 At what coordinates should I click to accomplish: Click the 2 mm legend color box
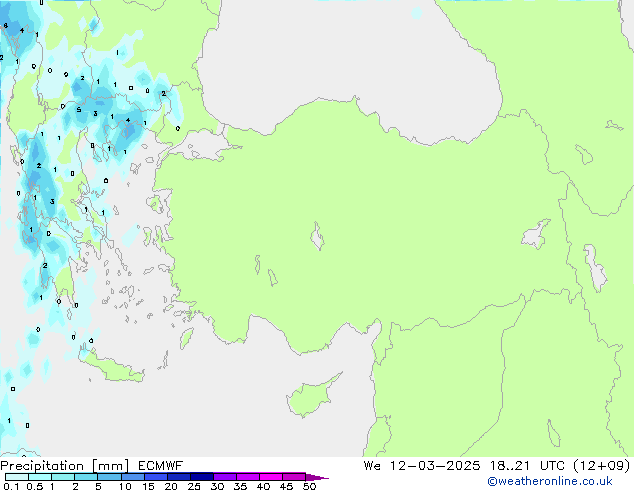pos(86,477)
